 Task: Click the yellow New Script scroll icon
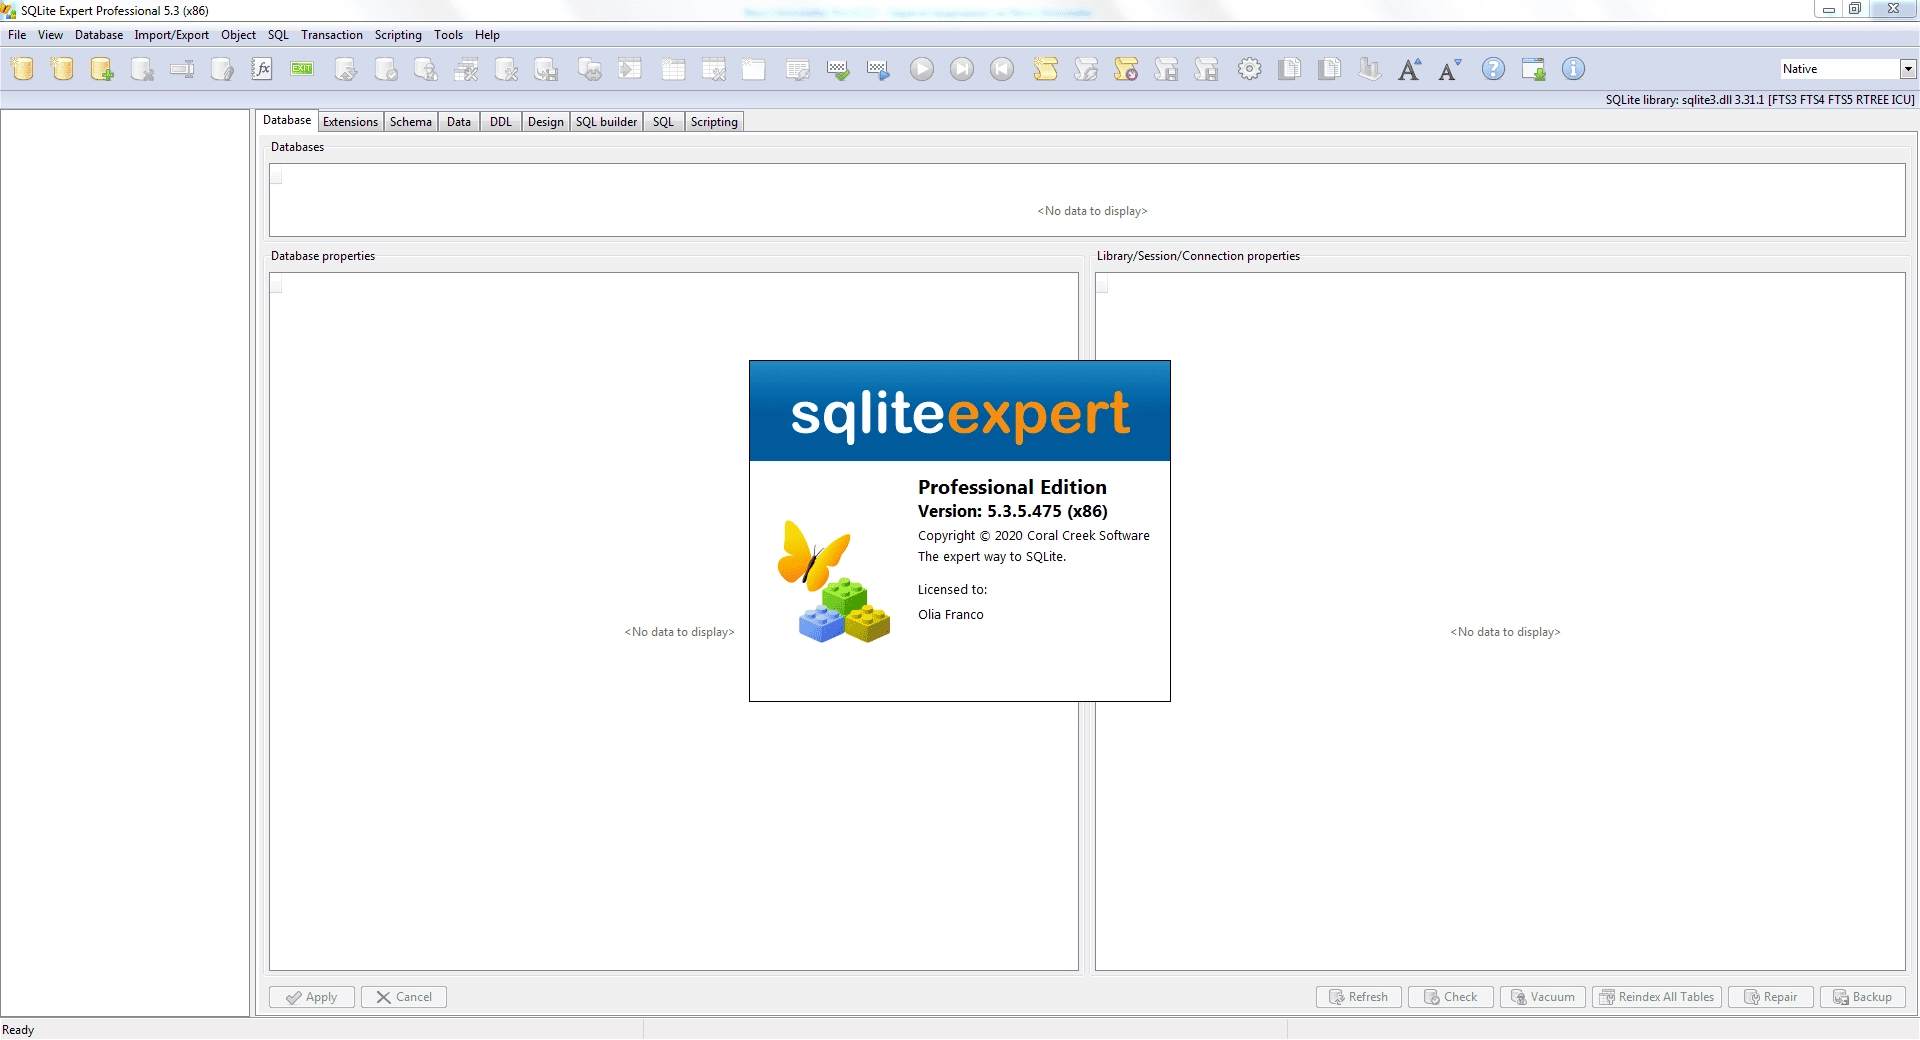[1046, 69]
